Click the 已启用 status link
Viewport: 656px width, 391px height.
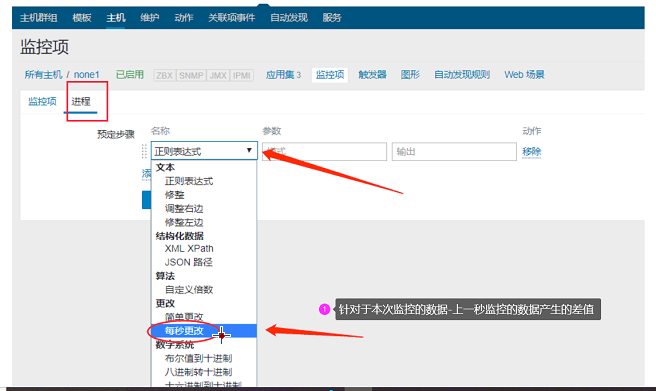tap(130, 75)
